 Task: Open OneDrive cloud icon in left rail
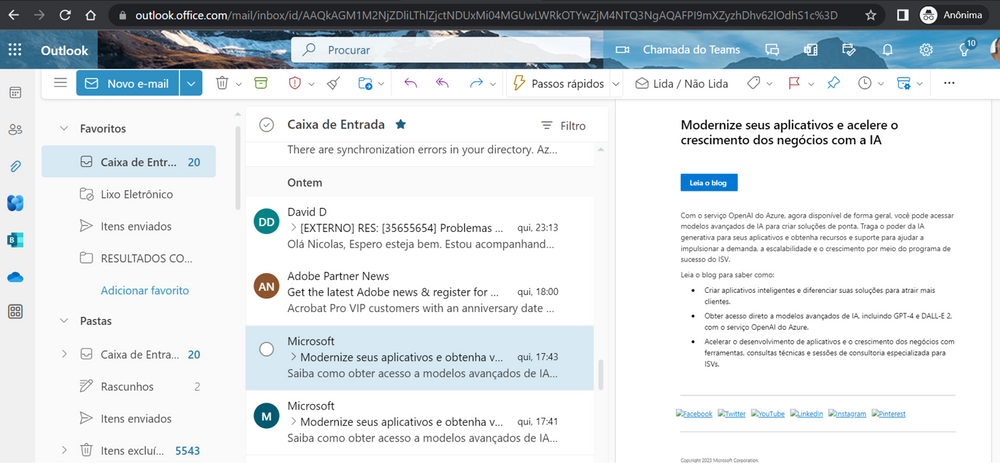tap(15, 277)
